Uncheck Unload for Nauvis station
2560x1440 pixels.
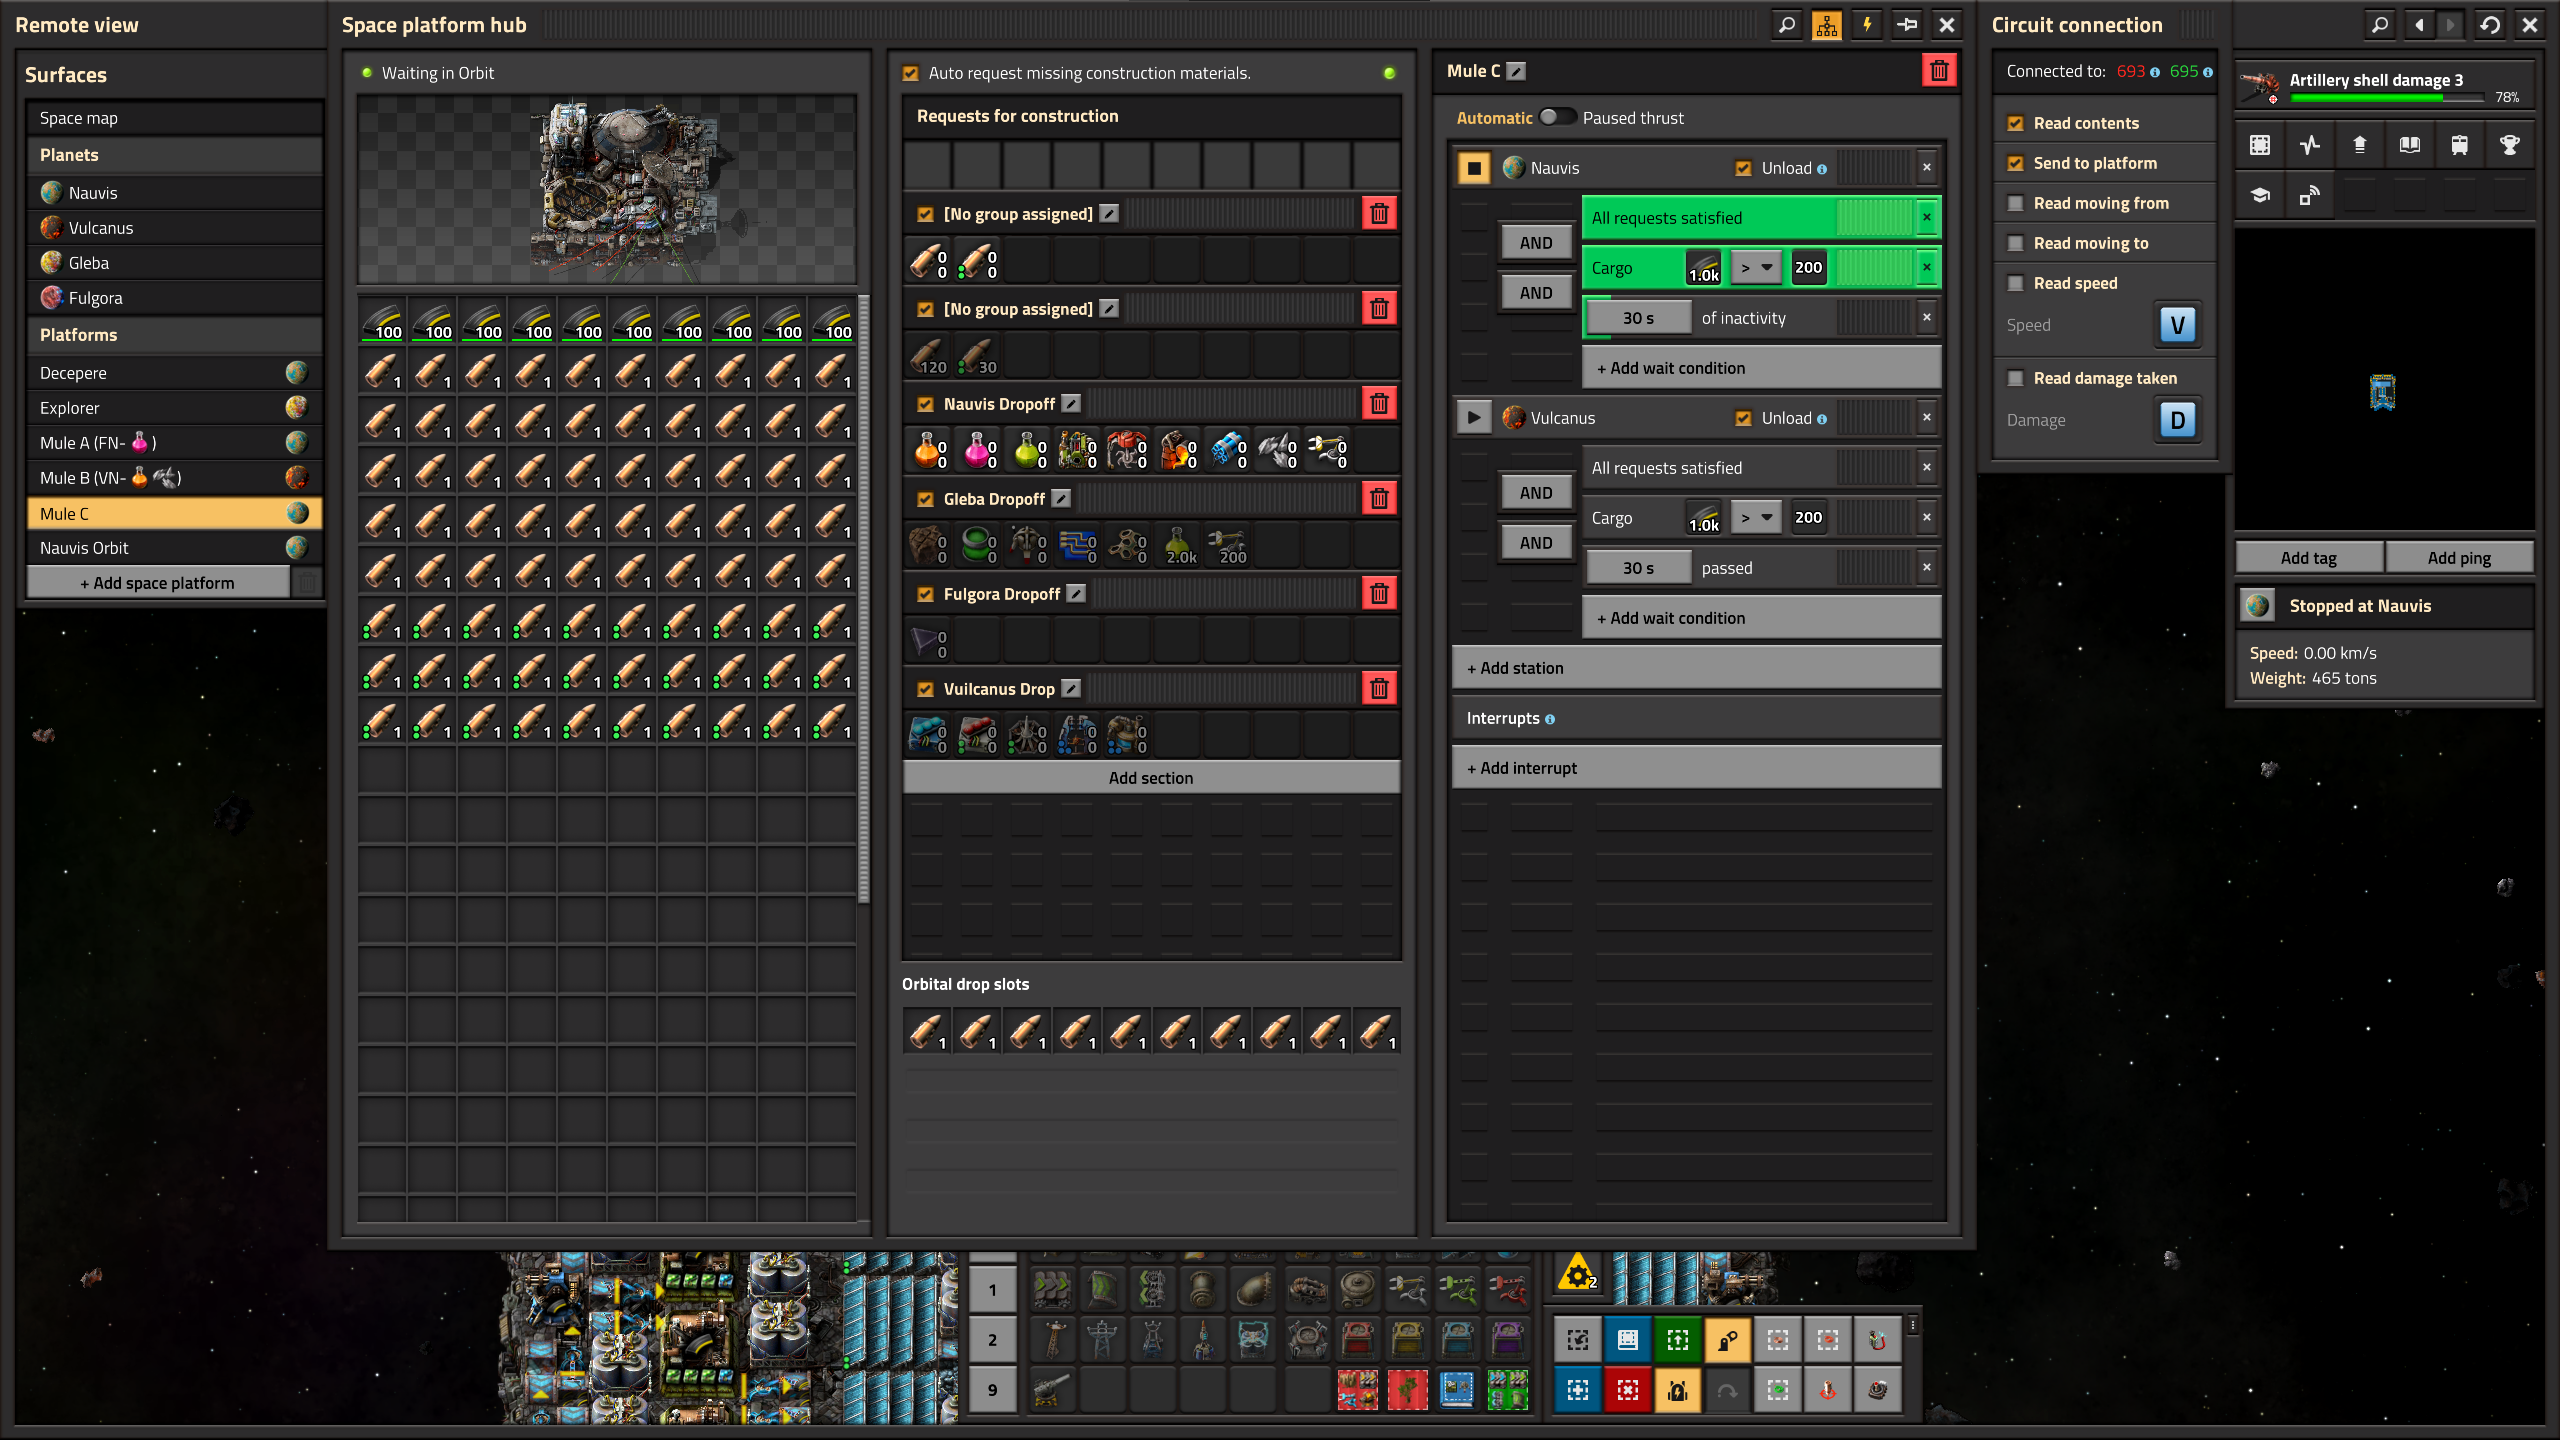point(1744,168)
